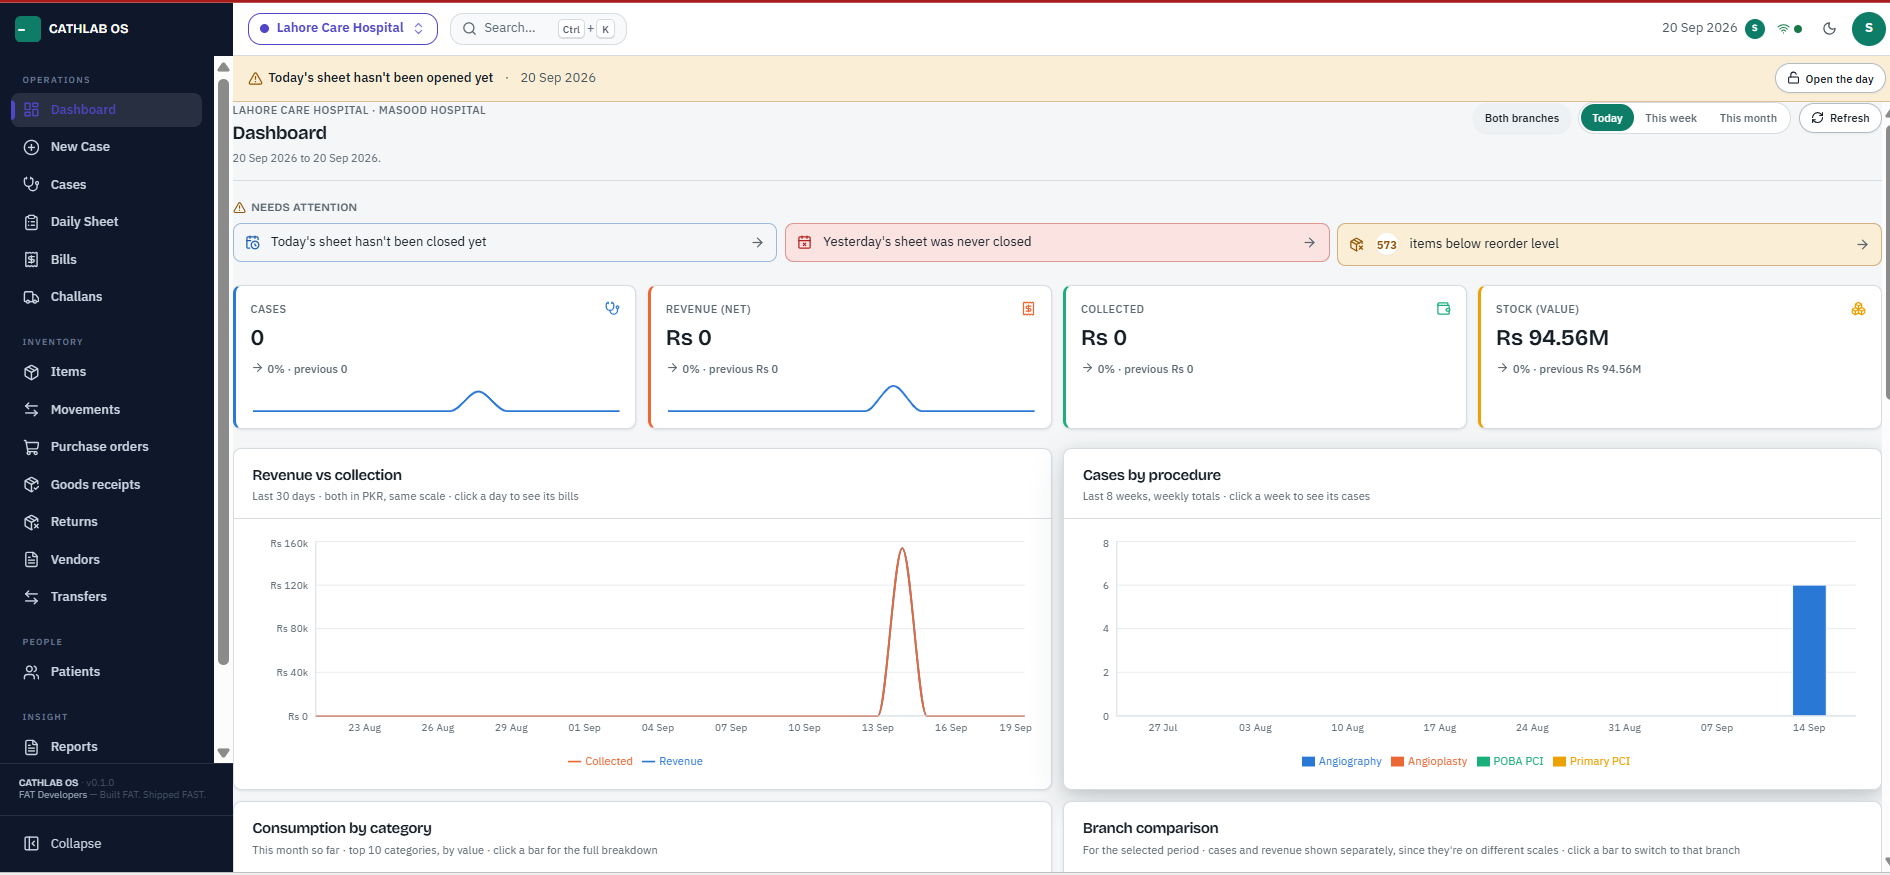Image resolution: width=1890 pixels, height=875 pixels.
Task: Click the Consumption by category heading
Action: [342, 828]
